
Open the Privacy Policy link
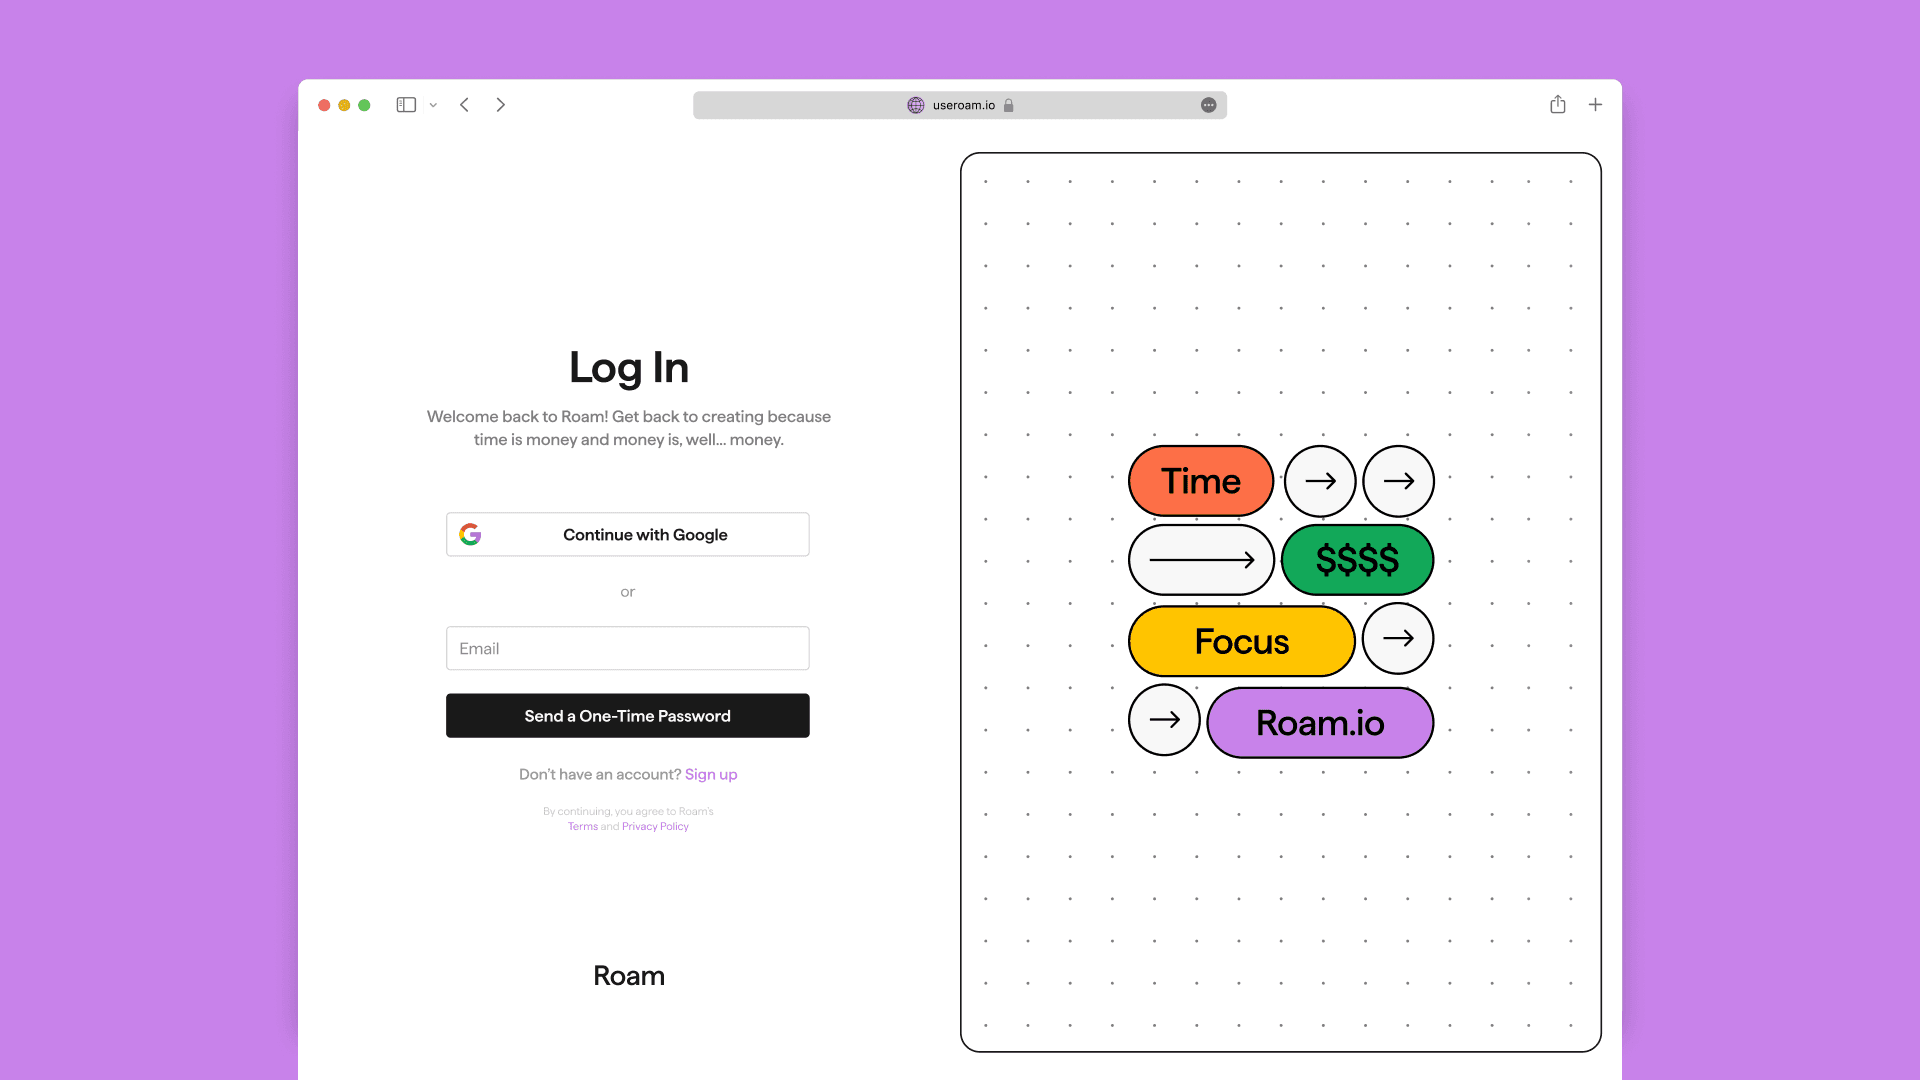[655, 826]
